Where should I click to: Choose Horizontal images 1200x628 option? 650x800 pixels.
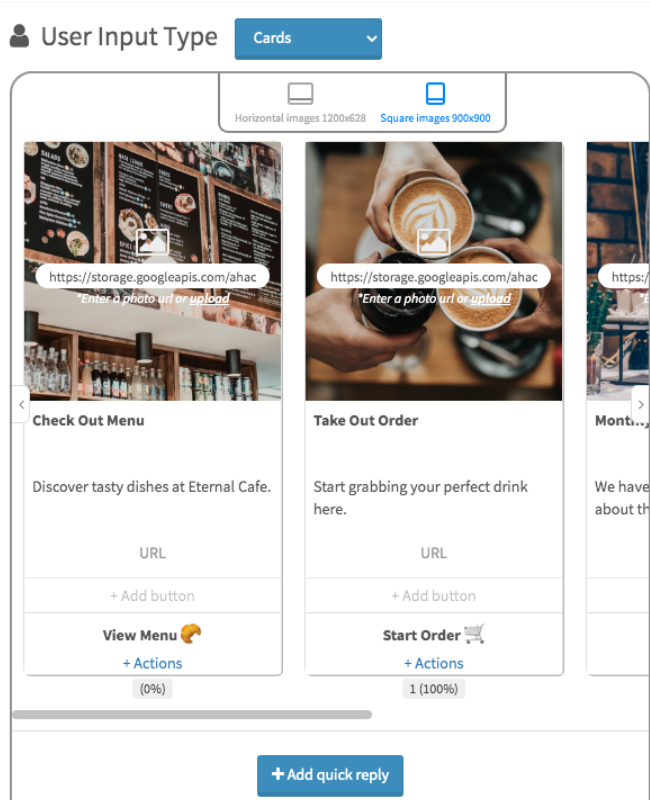pos(300,118)
